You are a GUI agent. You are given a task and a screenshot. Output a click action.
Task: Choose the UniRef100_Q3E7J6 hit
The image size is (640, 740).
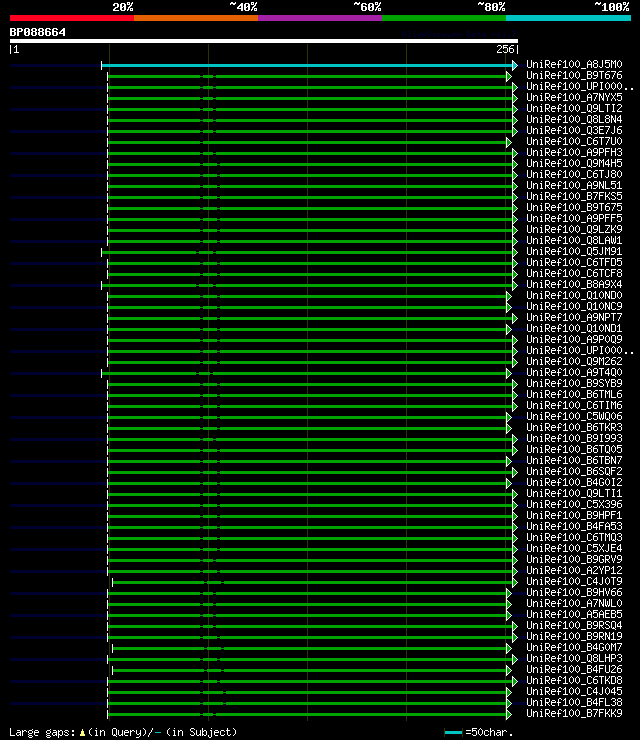click(574, 130)
